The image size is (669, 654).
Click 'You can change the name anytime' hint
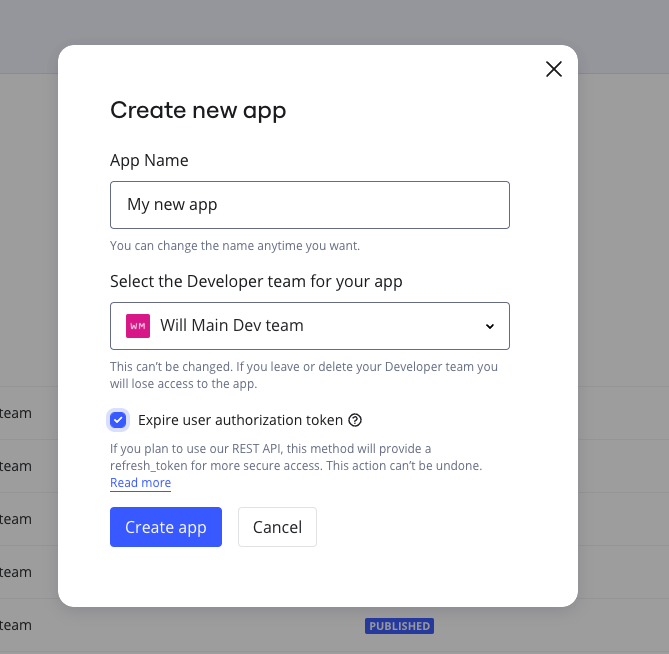tap(235, 246)
